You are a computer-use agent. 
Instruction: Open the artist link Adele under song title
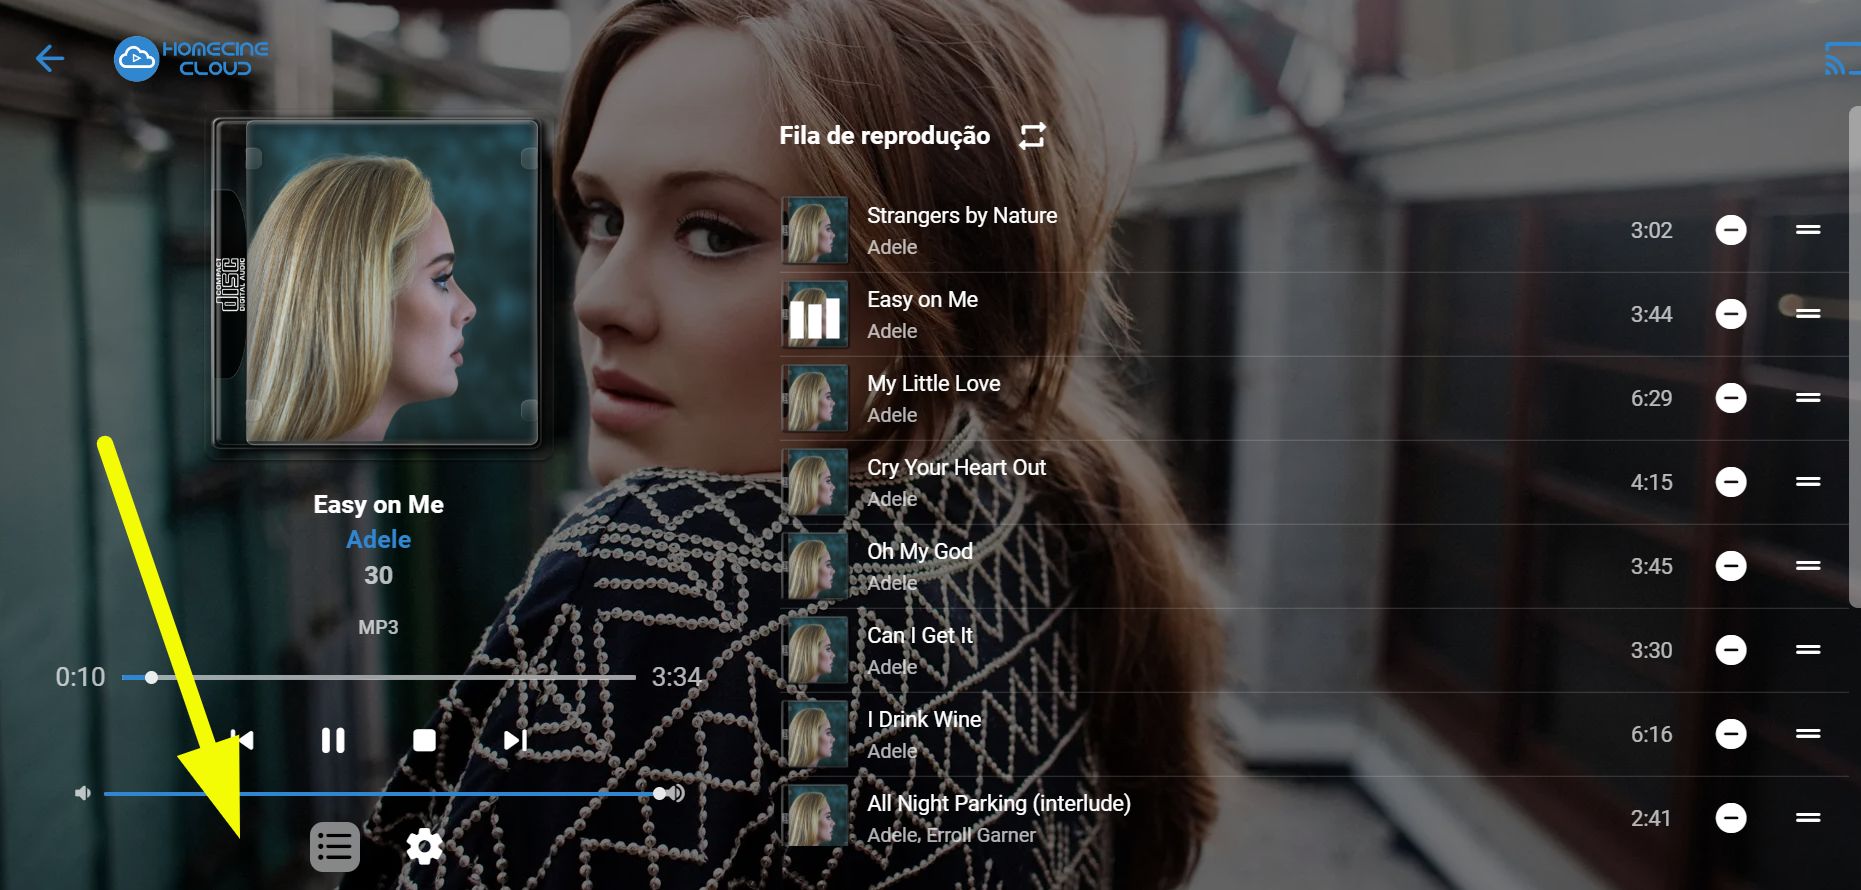click(x=378, y=539)
